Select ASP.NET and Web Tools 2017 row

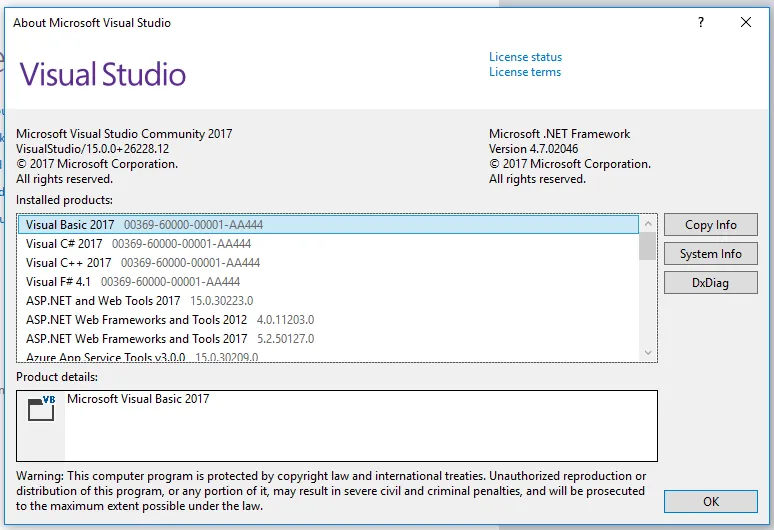328,301
